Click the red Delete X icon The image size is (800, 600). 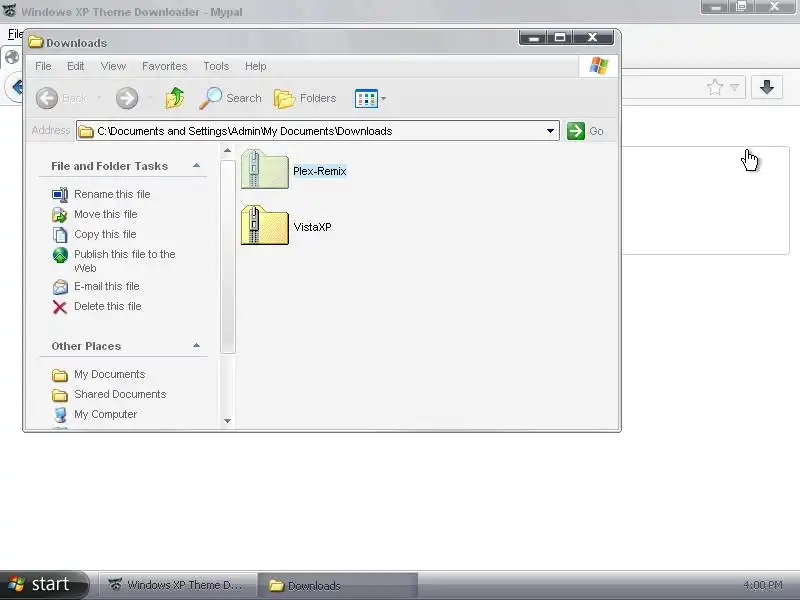[60, 307]
